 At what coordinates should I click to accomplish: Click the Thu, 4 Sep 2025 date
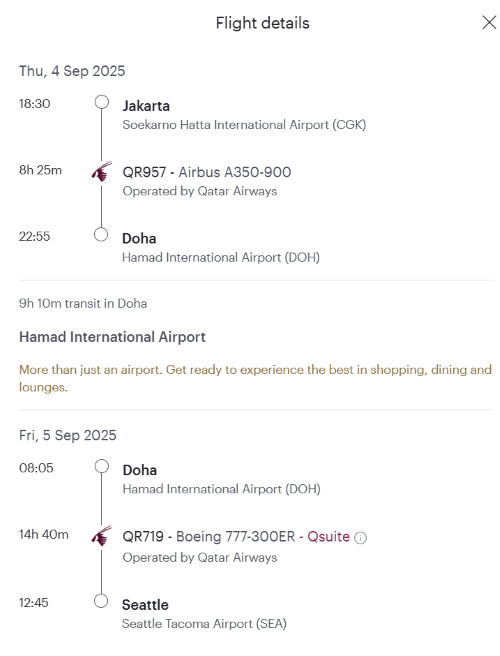pyautogui.click(x=72, y=71)
